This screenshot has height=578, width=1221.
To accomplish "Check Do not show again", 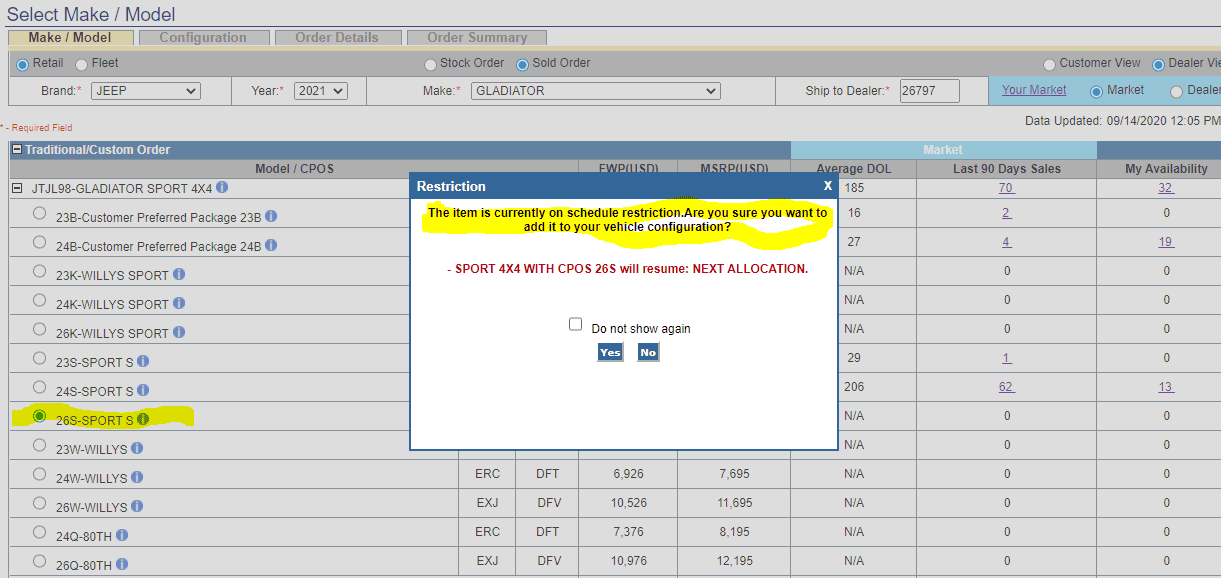I will (x=575, y=324).
